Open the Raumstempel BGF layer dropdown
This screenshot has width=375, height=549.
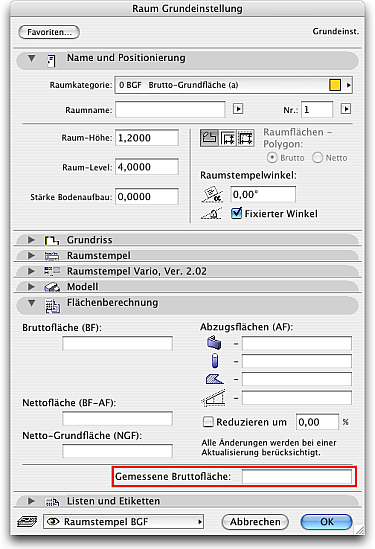[x=123, y=522]
